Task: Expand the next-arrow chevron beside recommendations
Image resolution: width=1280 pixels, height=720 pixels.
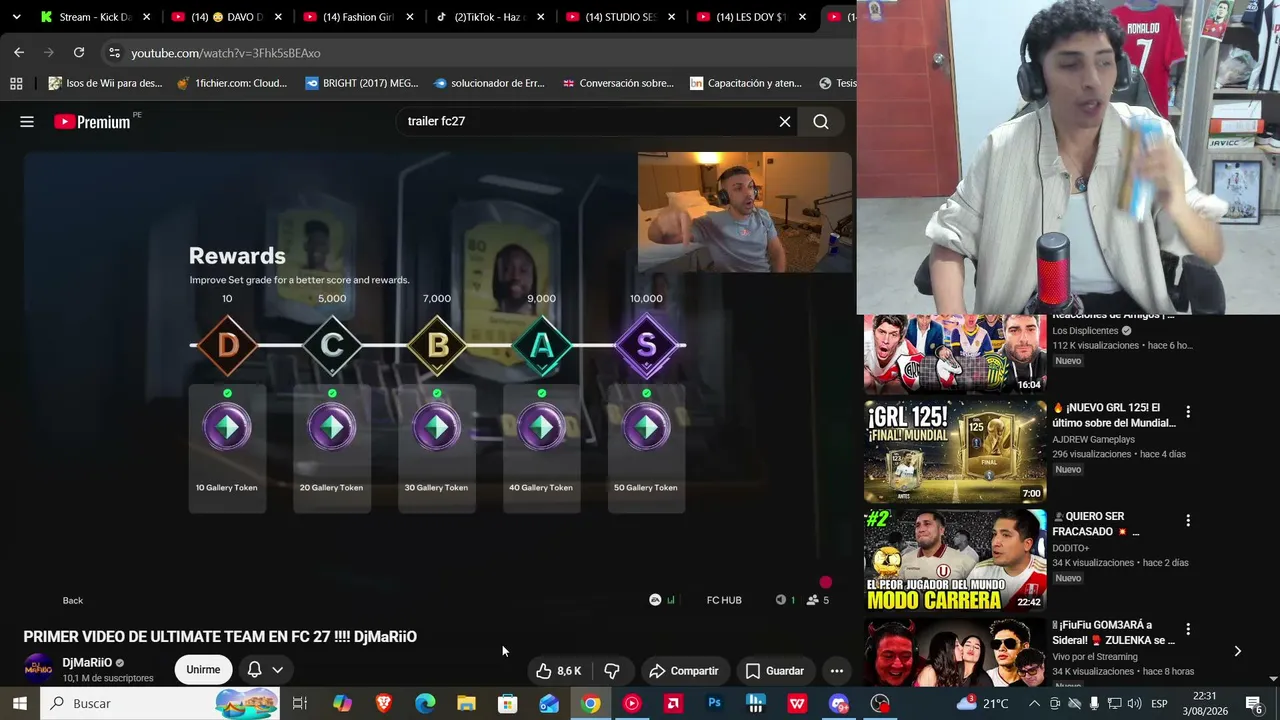Action: click(x=1238, y=651)
